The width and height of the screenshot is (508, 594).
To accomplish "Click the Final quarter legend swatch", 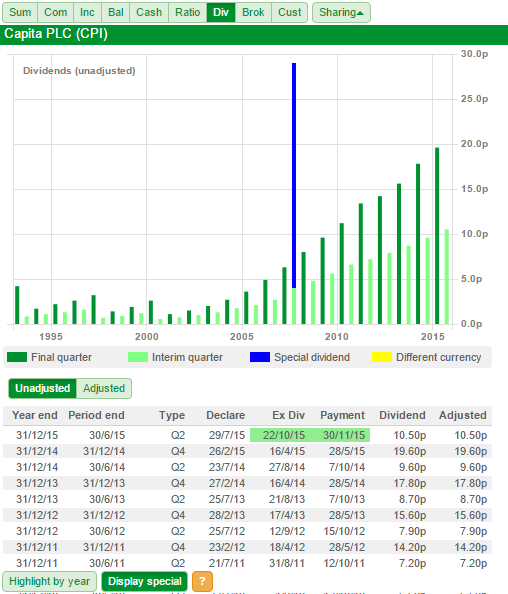I will coord(17,357).
